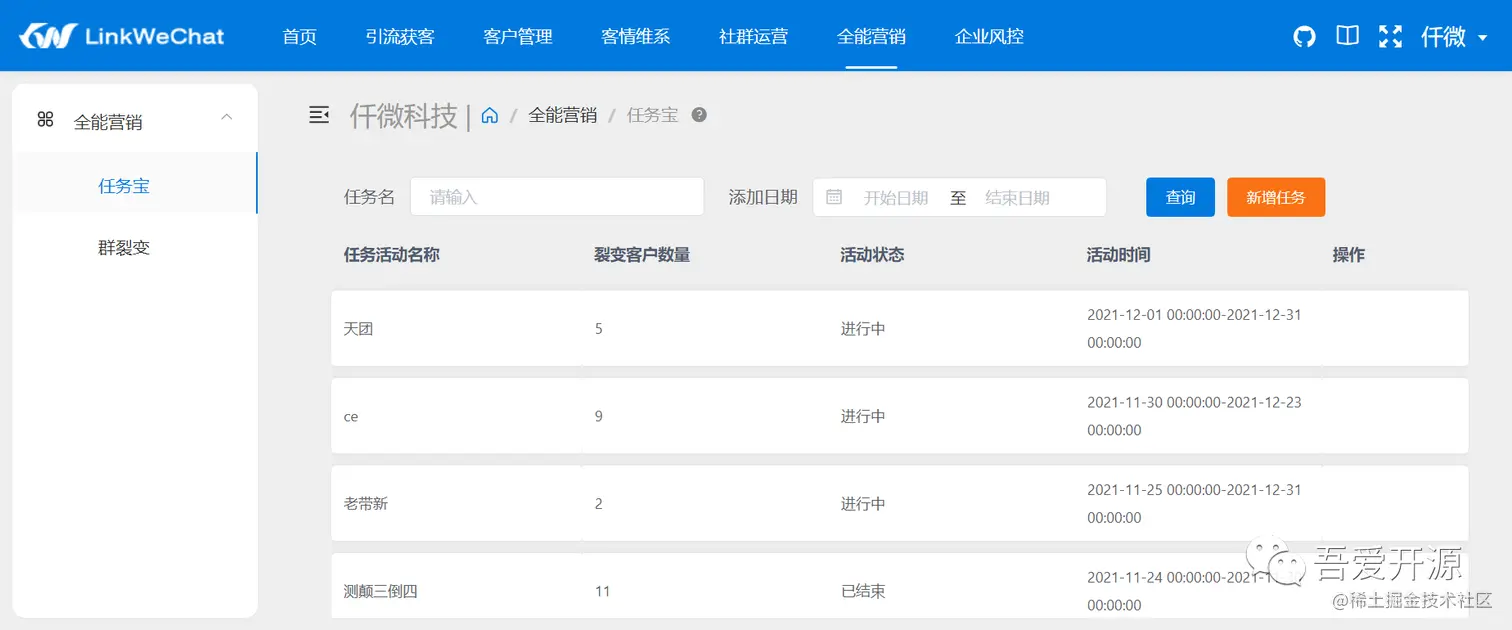
Task: Click the help question mark icon
Action: 699,114
